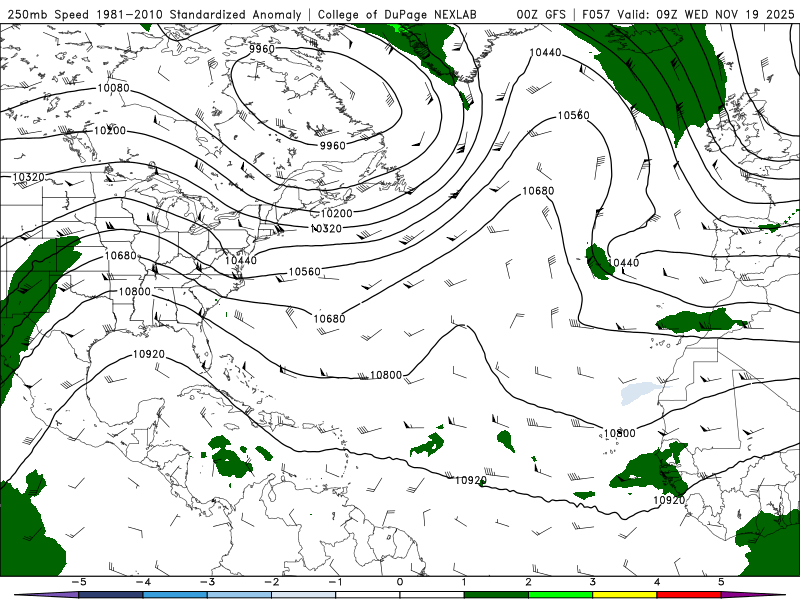800x600 pixels.
Task: Click the 10320 contour label at the map's left edge
Action: point(29,177)
